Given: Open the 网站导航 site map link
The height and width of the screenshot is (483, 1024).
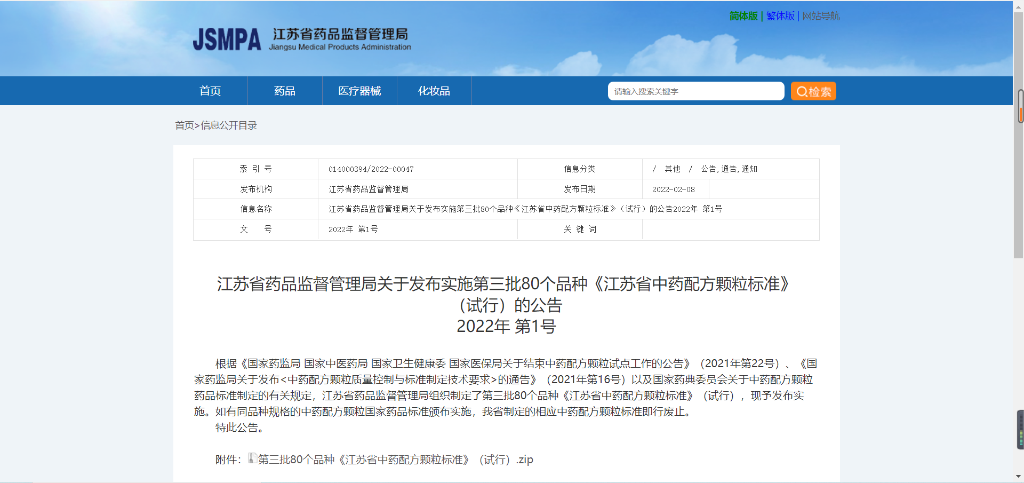Looking at the screenshot, I should click(x=820, y=16).
